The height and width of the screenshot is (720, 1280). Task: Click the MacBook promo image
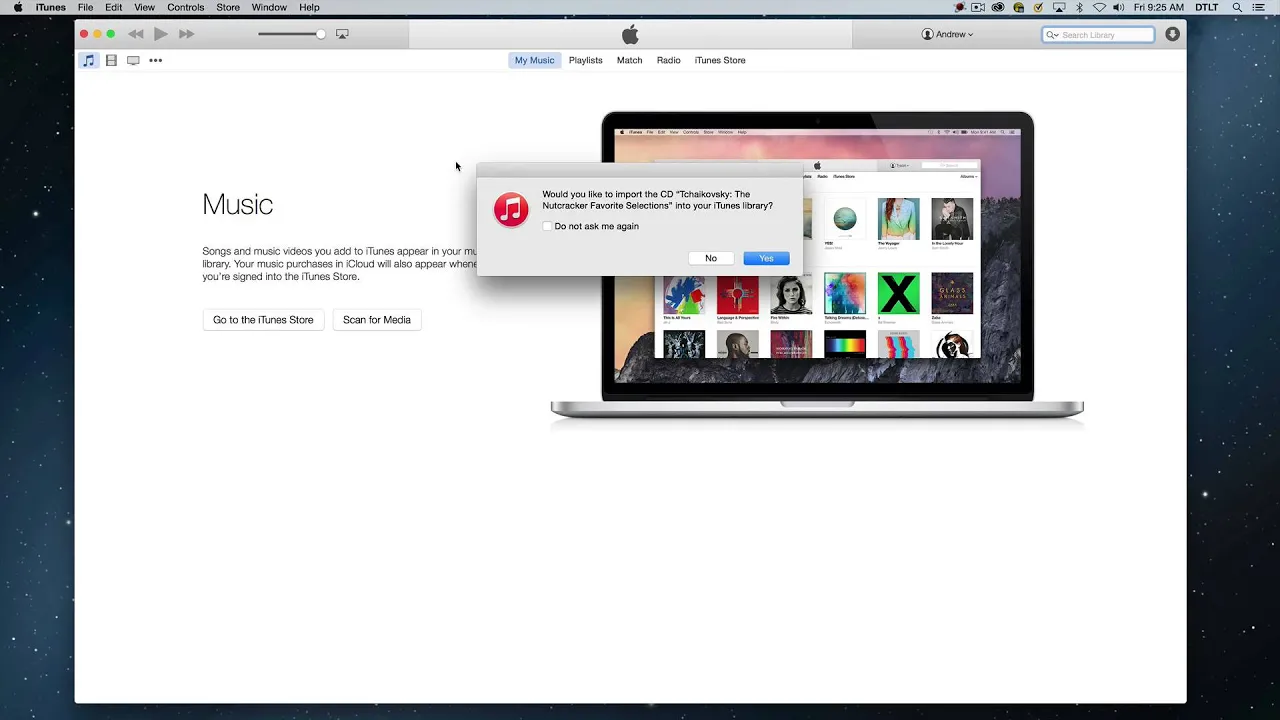[817, 265]
